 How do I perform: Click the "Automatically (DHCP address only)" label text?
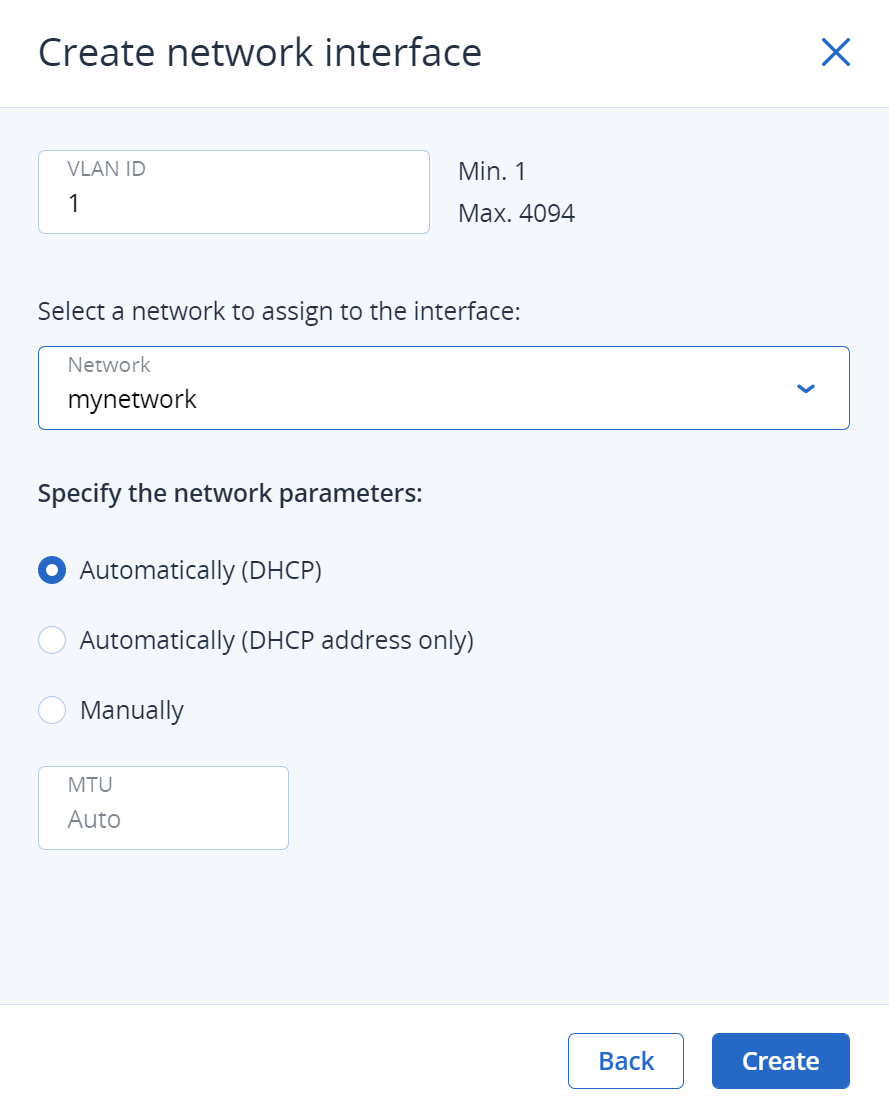[x=276, y=640]
